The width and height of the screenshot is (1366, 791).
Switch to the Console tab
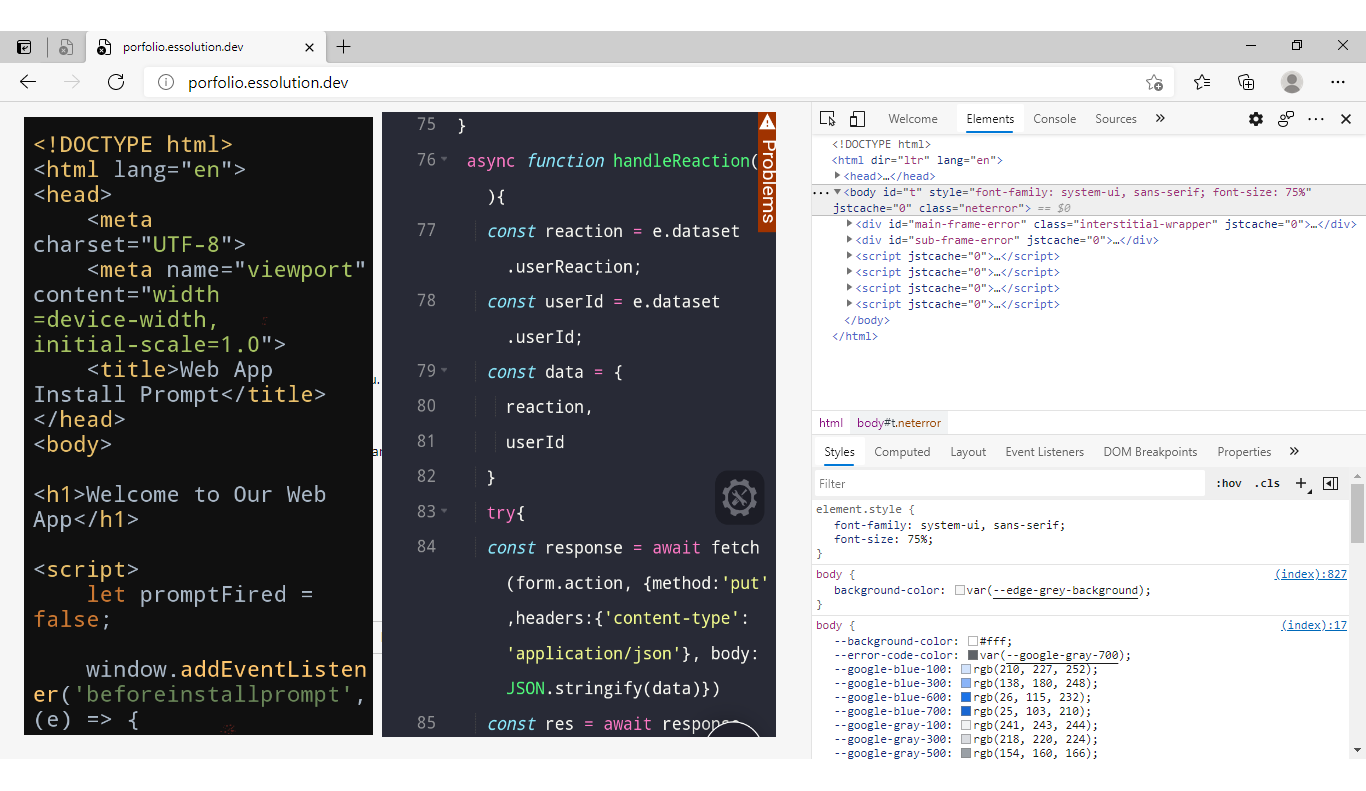(1054, 119)
